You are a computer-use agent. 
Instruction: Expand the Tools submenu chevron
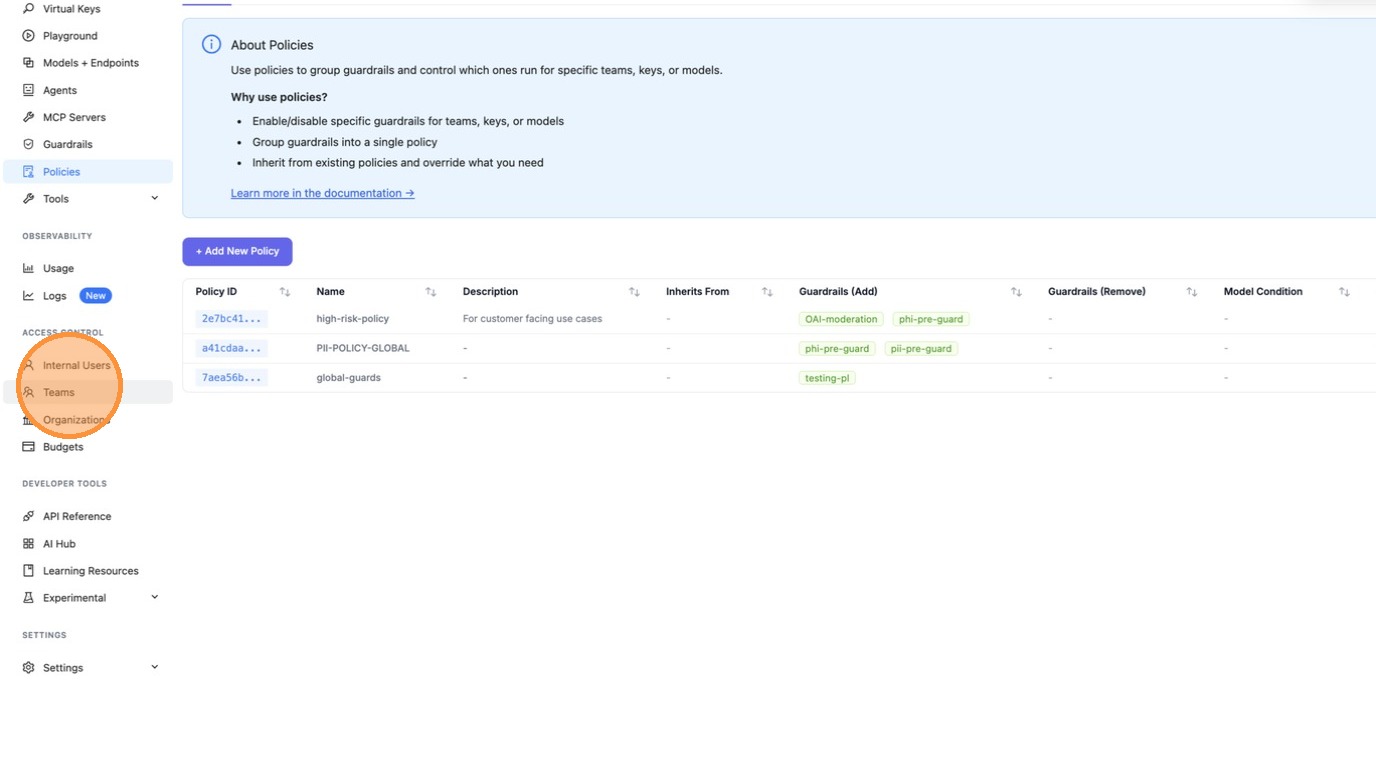click(155, 198)
